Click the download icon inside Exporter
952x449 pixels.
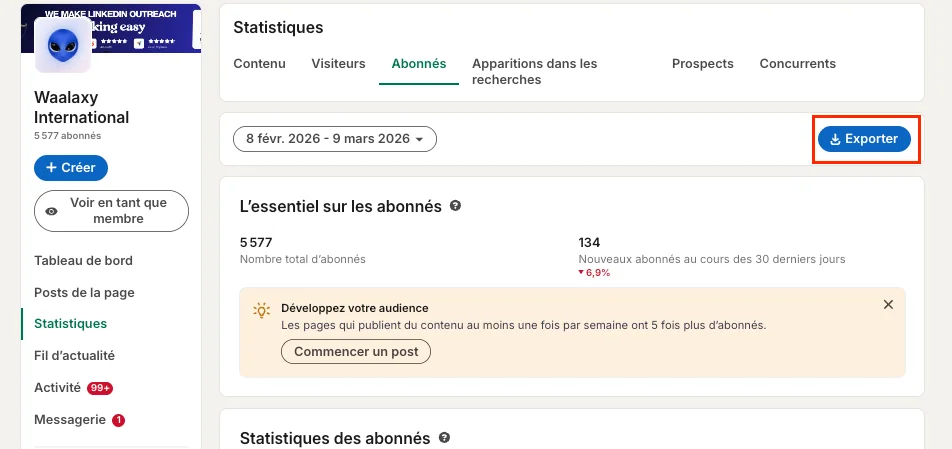(835, 140)
